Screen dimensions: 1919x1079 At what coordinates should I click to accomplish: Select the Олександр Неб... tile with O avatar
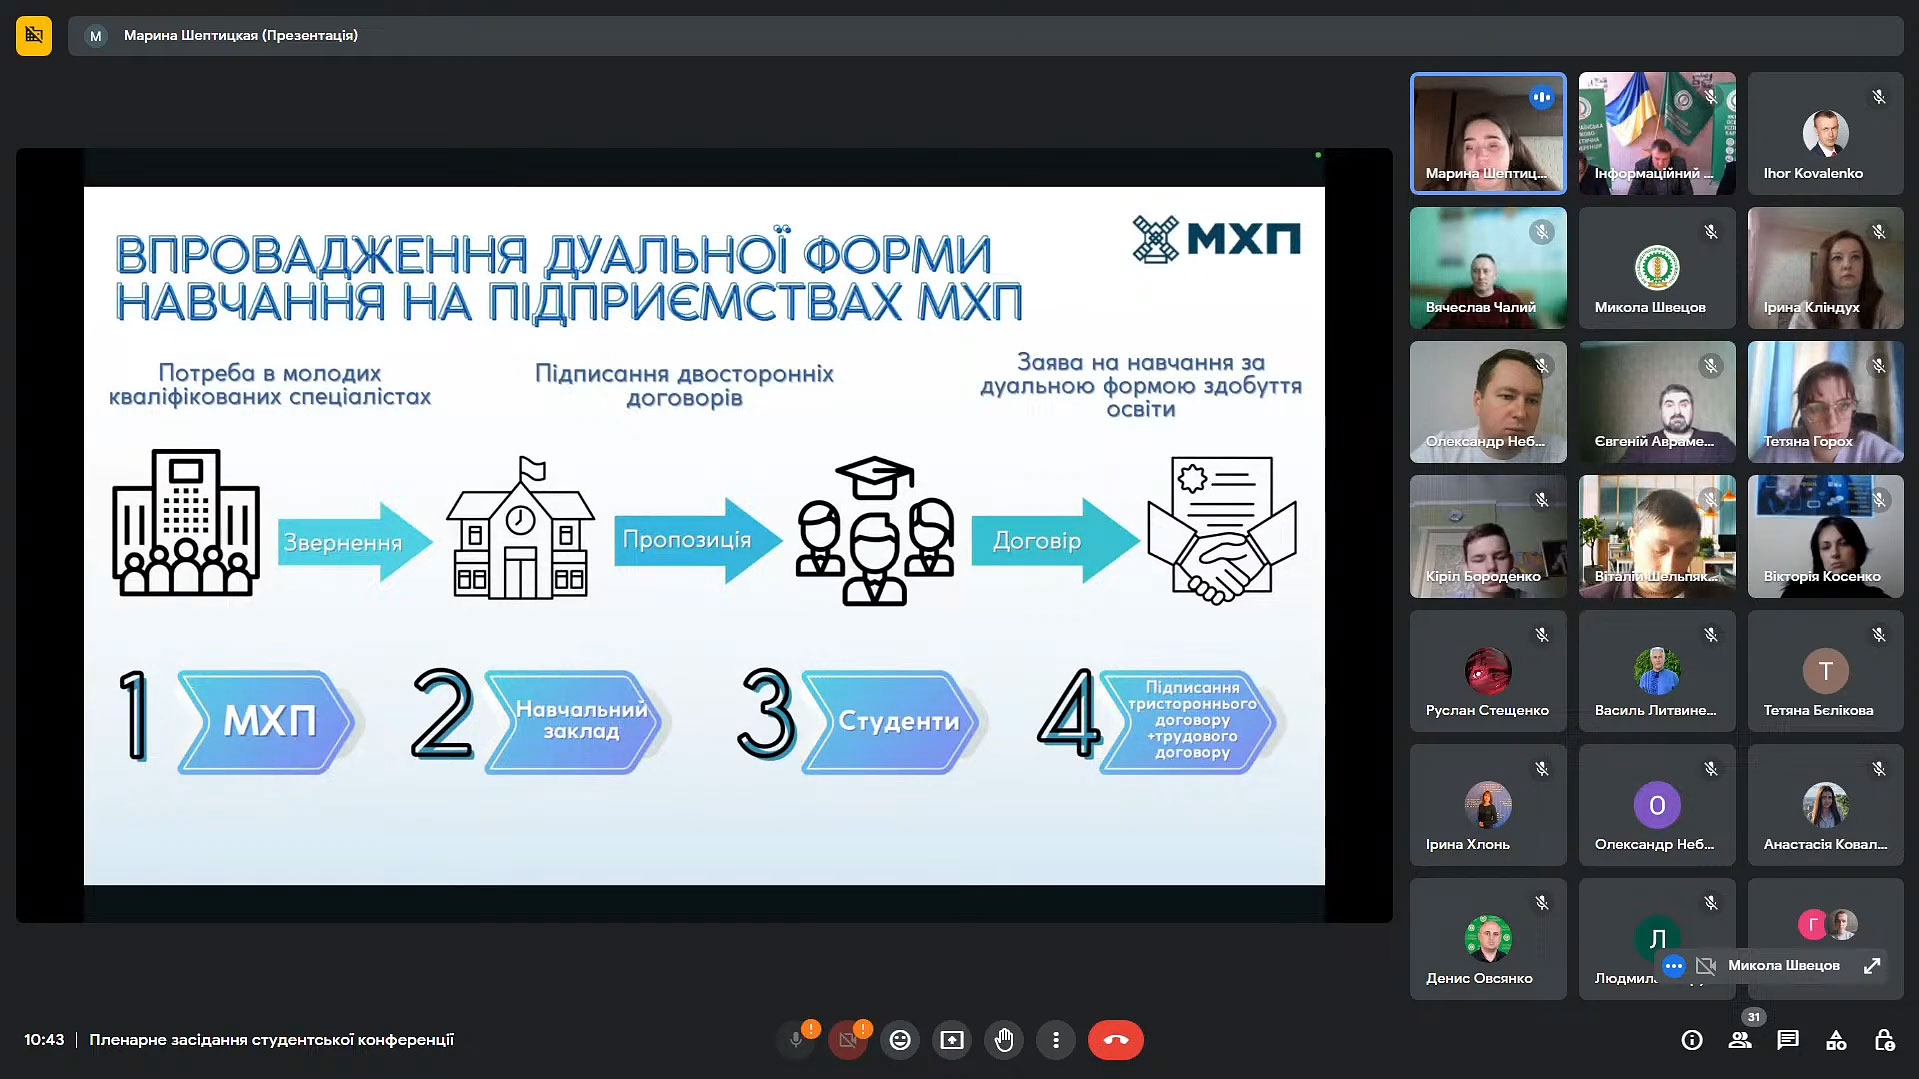(1657, 805)
